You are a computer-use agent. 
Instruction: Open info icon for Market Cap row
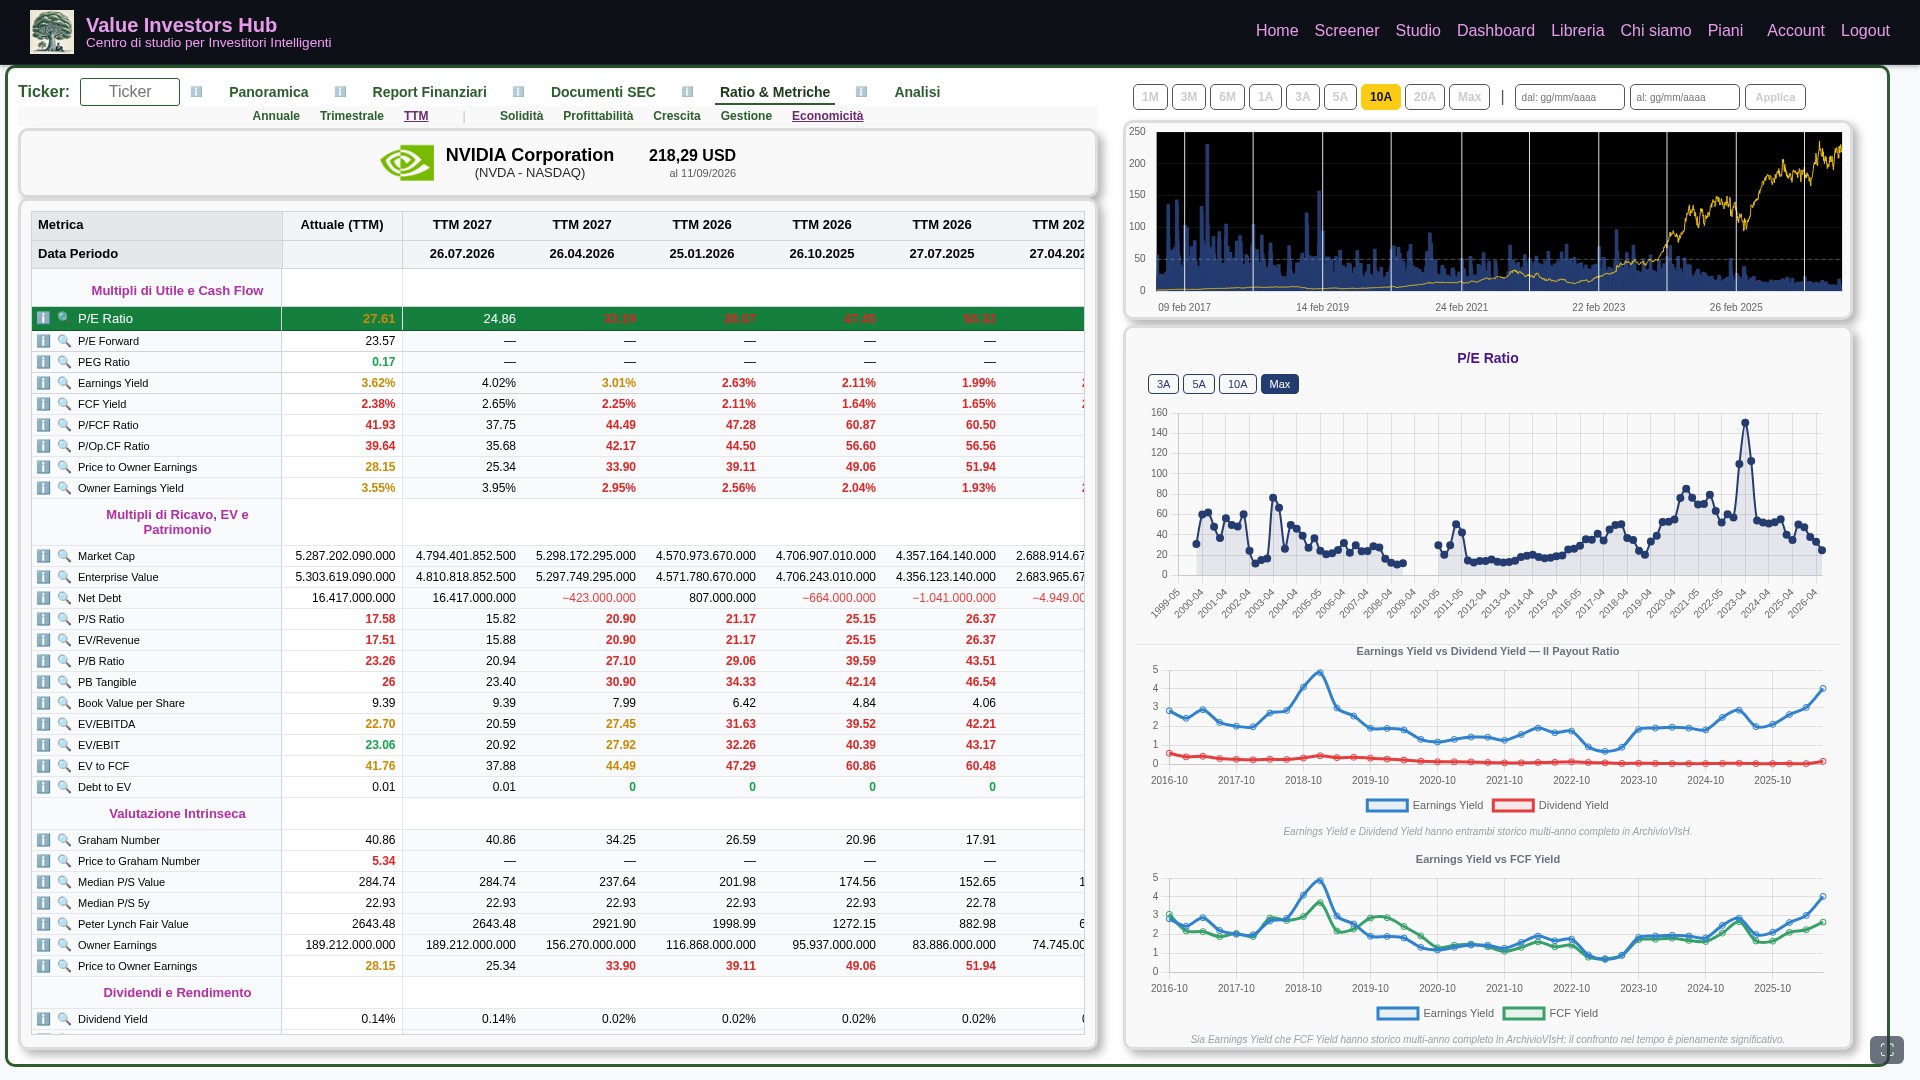coord(43,556)
